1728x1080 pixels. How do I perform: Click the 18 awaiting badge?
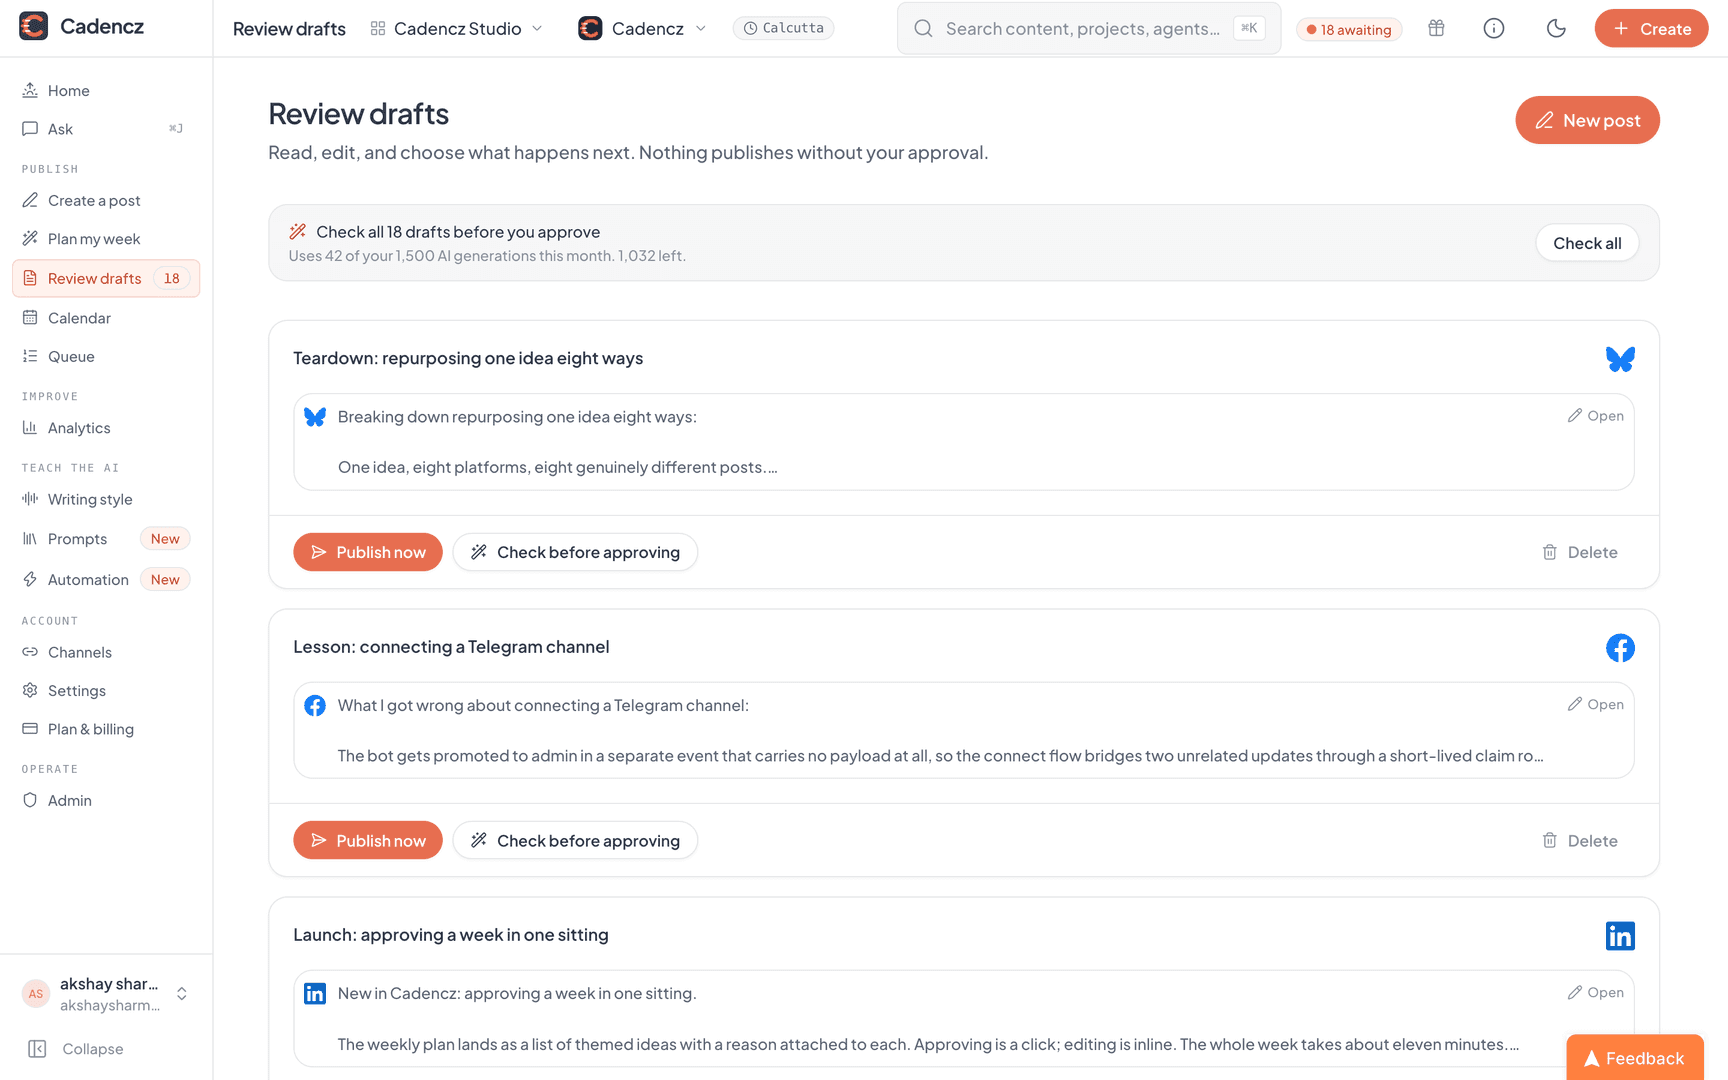(x=1349, y=29)
